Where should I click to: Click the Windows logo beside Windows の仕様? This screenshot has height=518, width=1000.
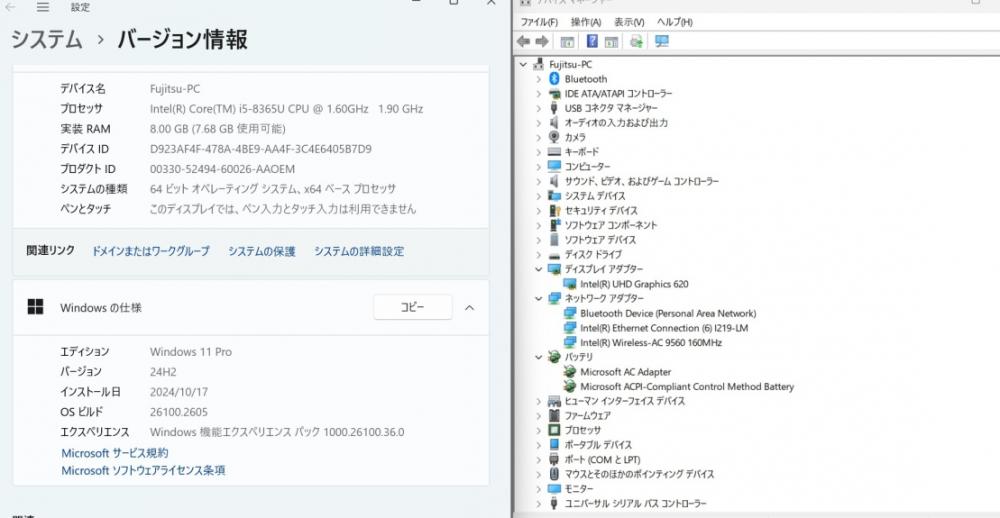pyautogui.click(x=36, y=307)
